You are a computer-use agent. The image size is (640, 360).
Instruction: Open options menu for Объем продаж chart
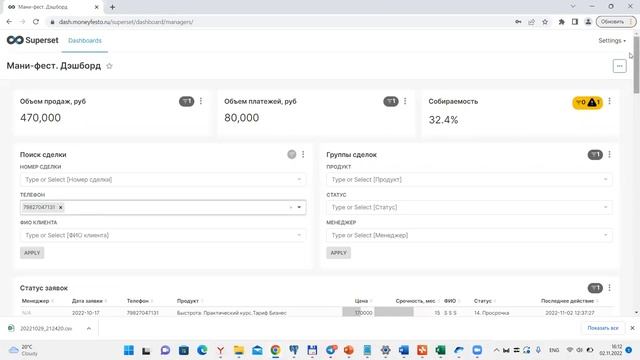click(x=201, y=101)
